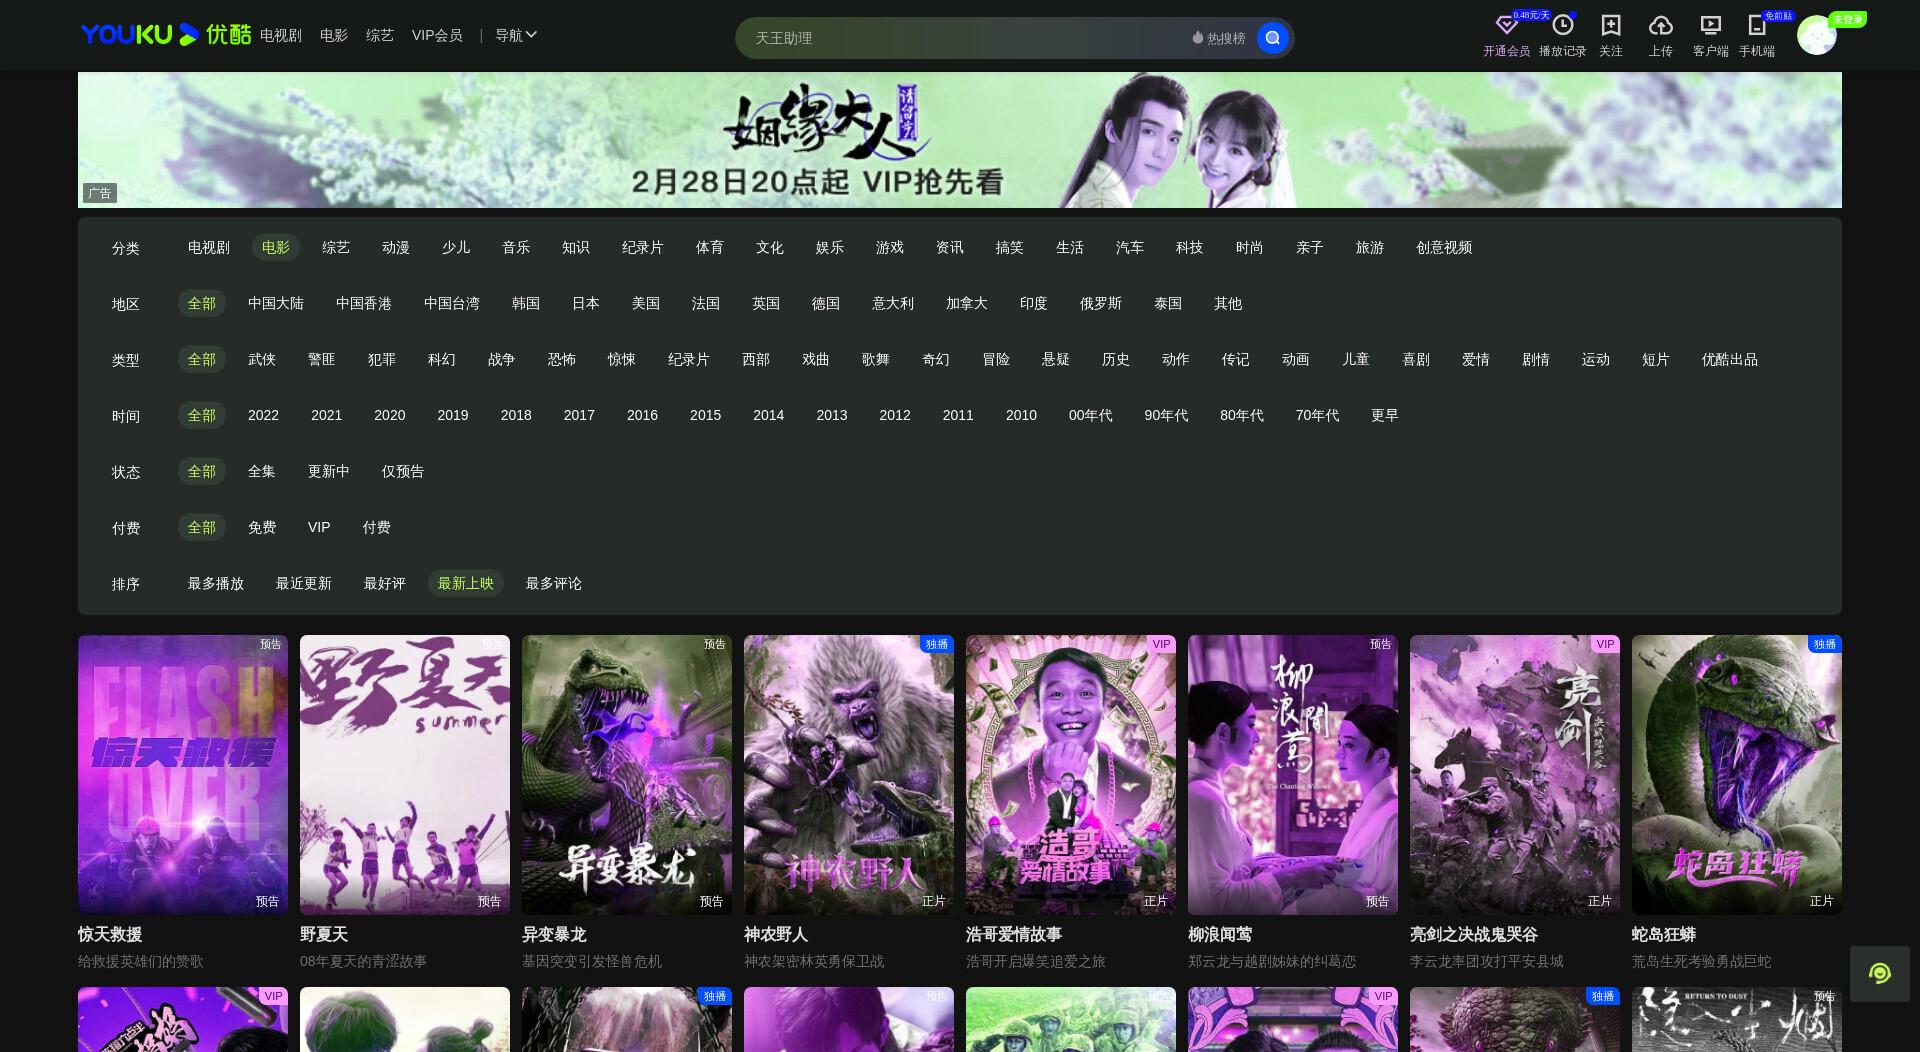
Task: Select 全集 status filter
Action: [261, 471]
